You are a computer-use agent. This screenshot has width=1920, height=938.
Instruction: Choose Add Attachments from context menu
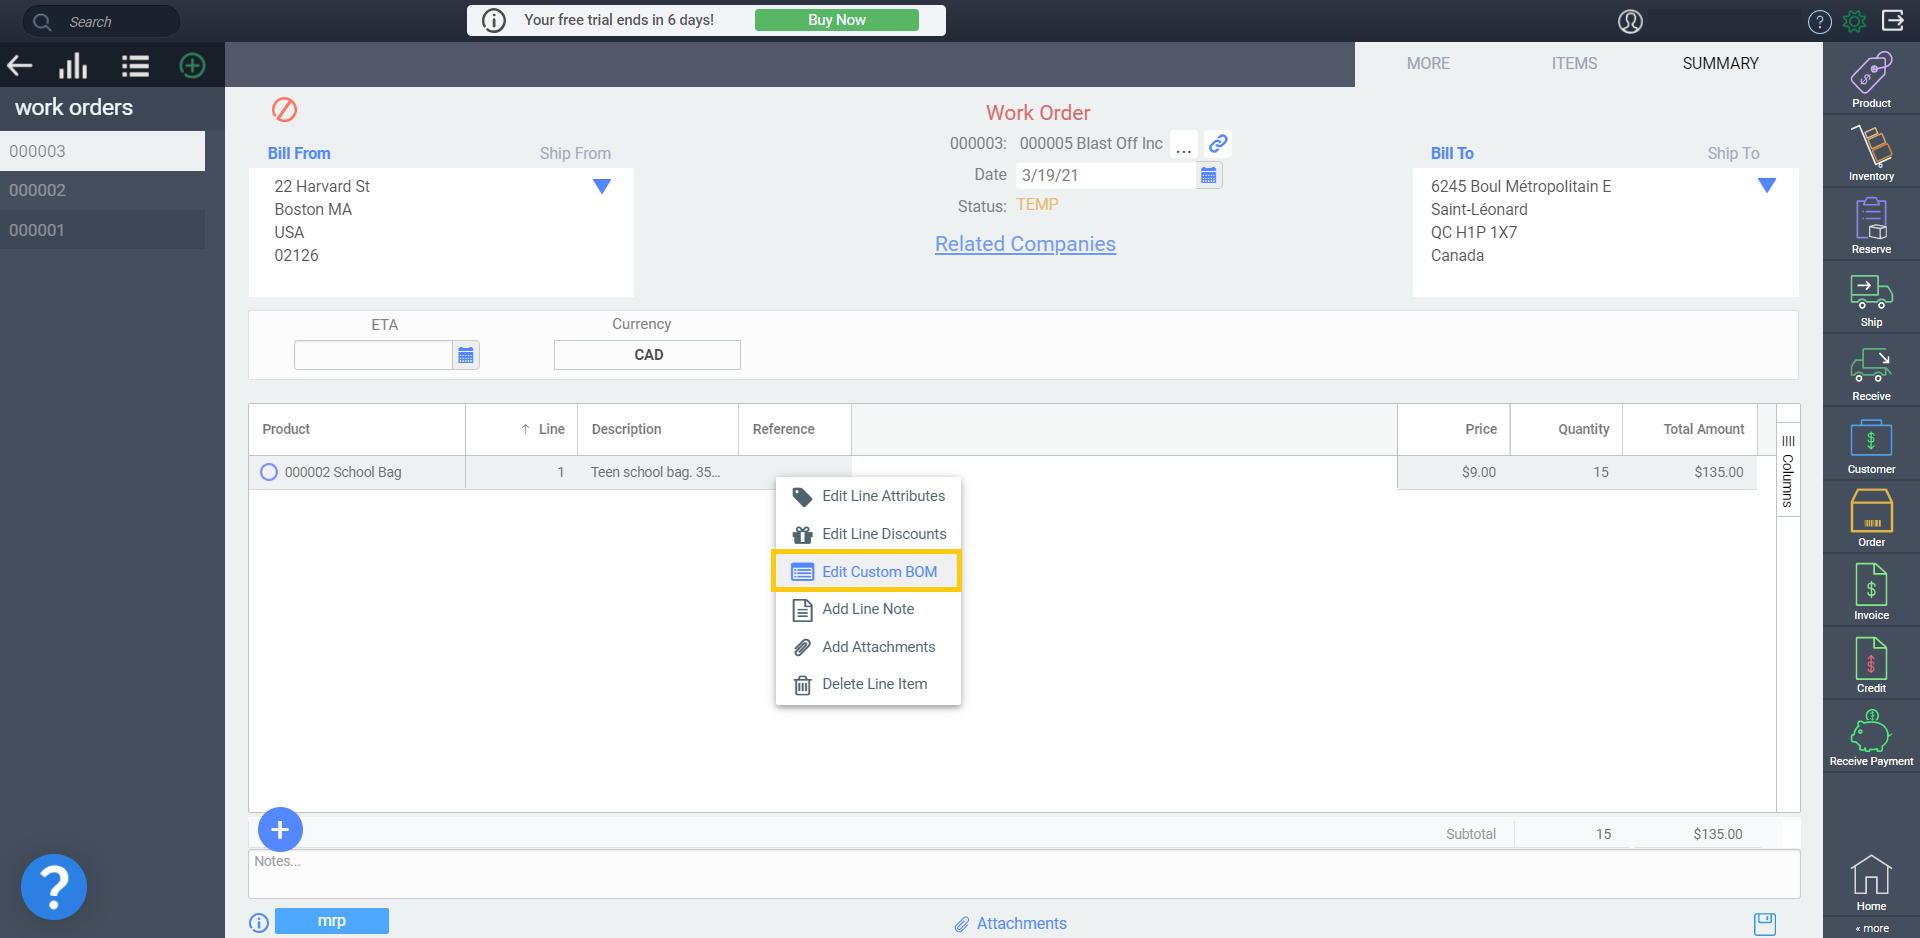[868, 647]
